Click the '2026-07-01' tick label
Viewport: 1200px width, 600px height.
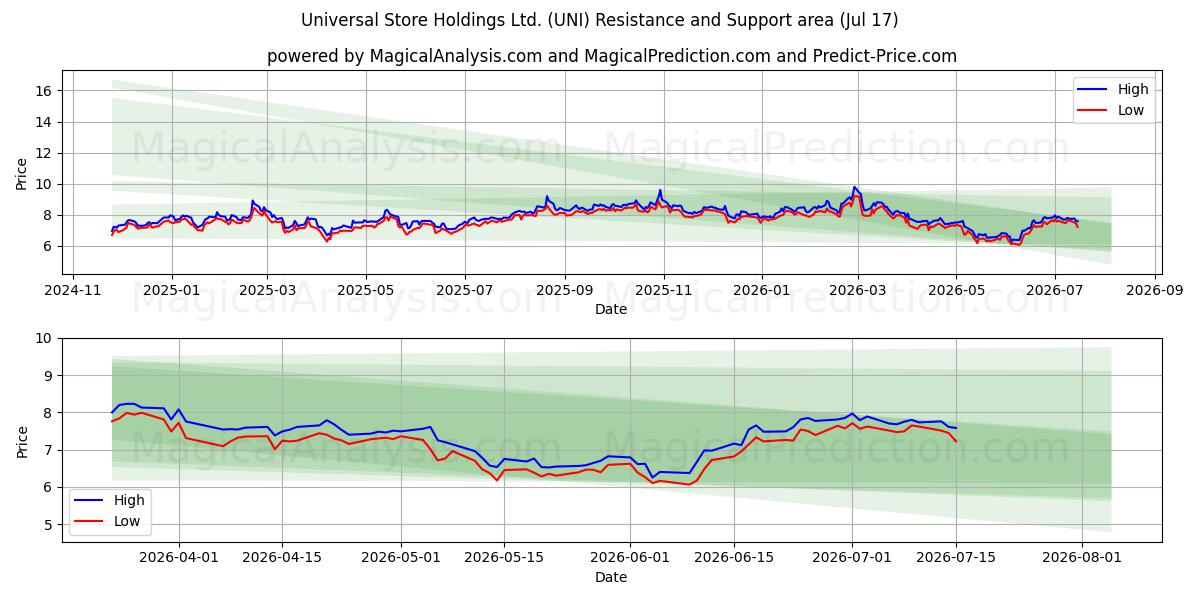click(851, 557)
